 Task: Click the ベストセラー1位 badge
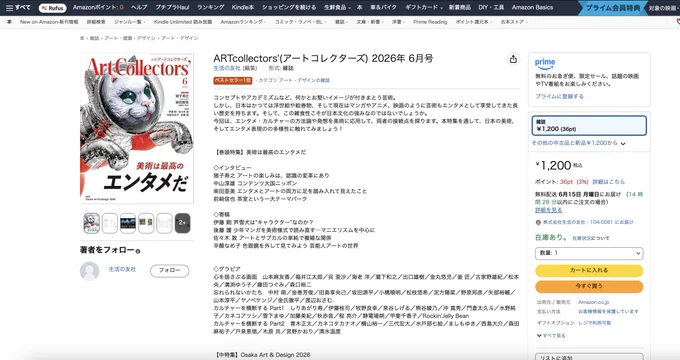click(232, 80)
